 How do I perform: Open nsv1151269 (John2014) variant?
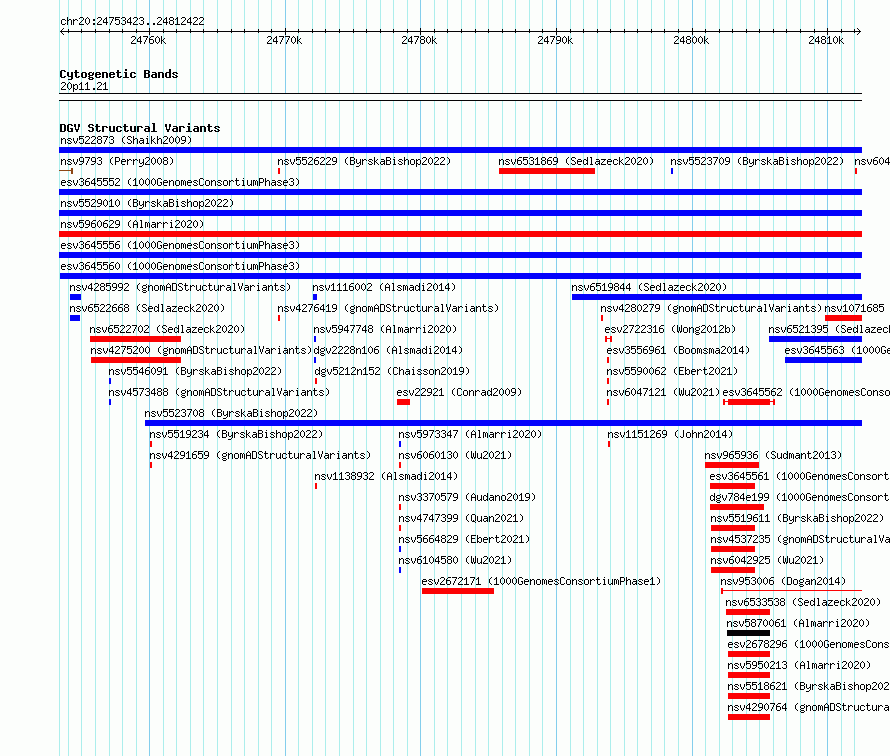[670, 434]
